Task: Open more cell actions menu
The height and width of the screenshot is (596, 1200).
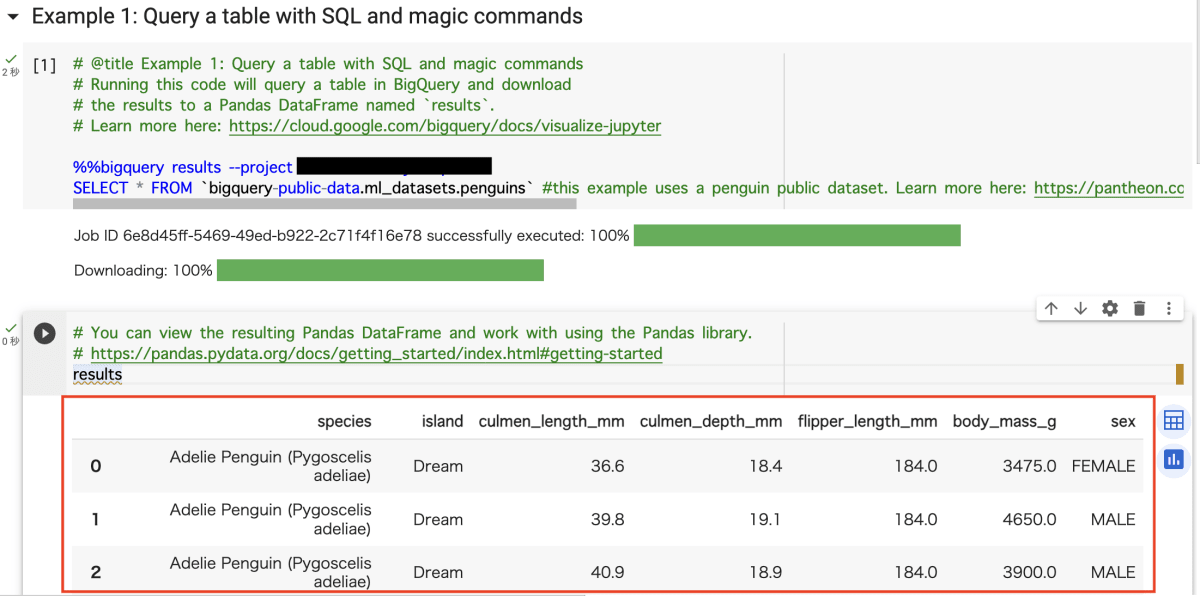Action: click(1168, 309)
